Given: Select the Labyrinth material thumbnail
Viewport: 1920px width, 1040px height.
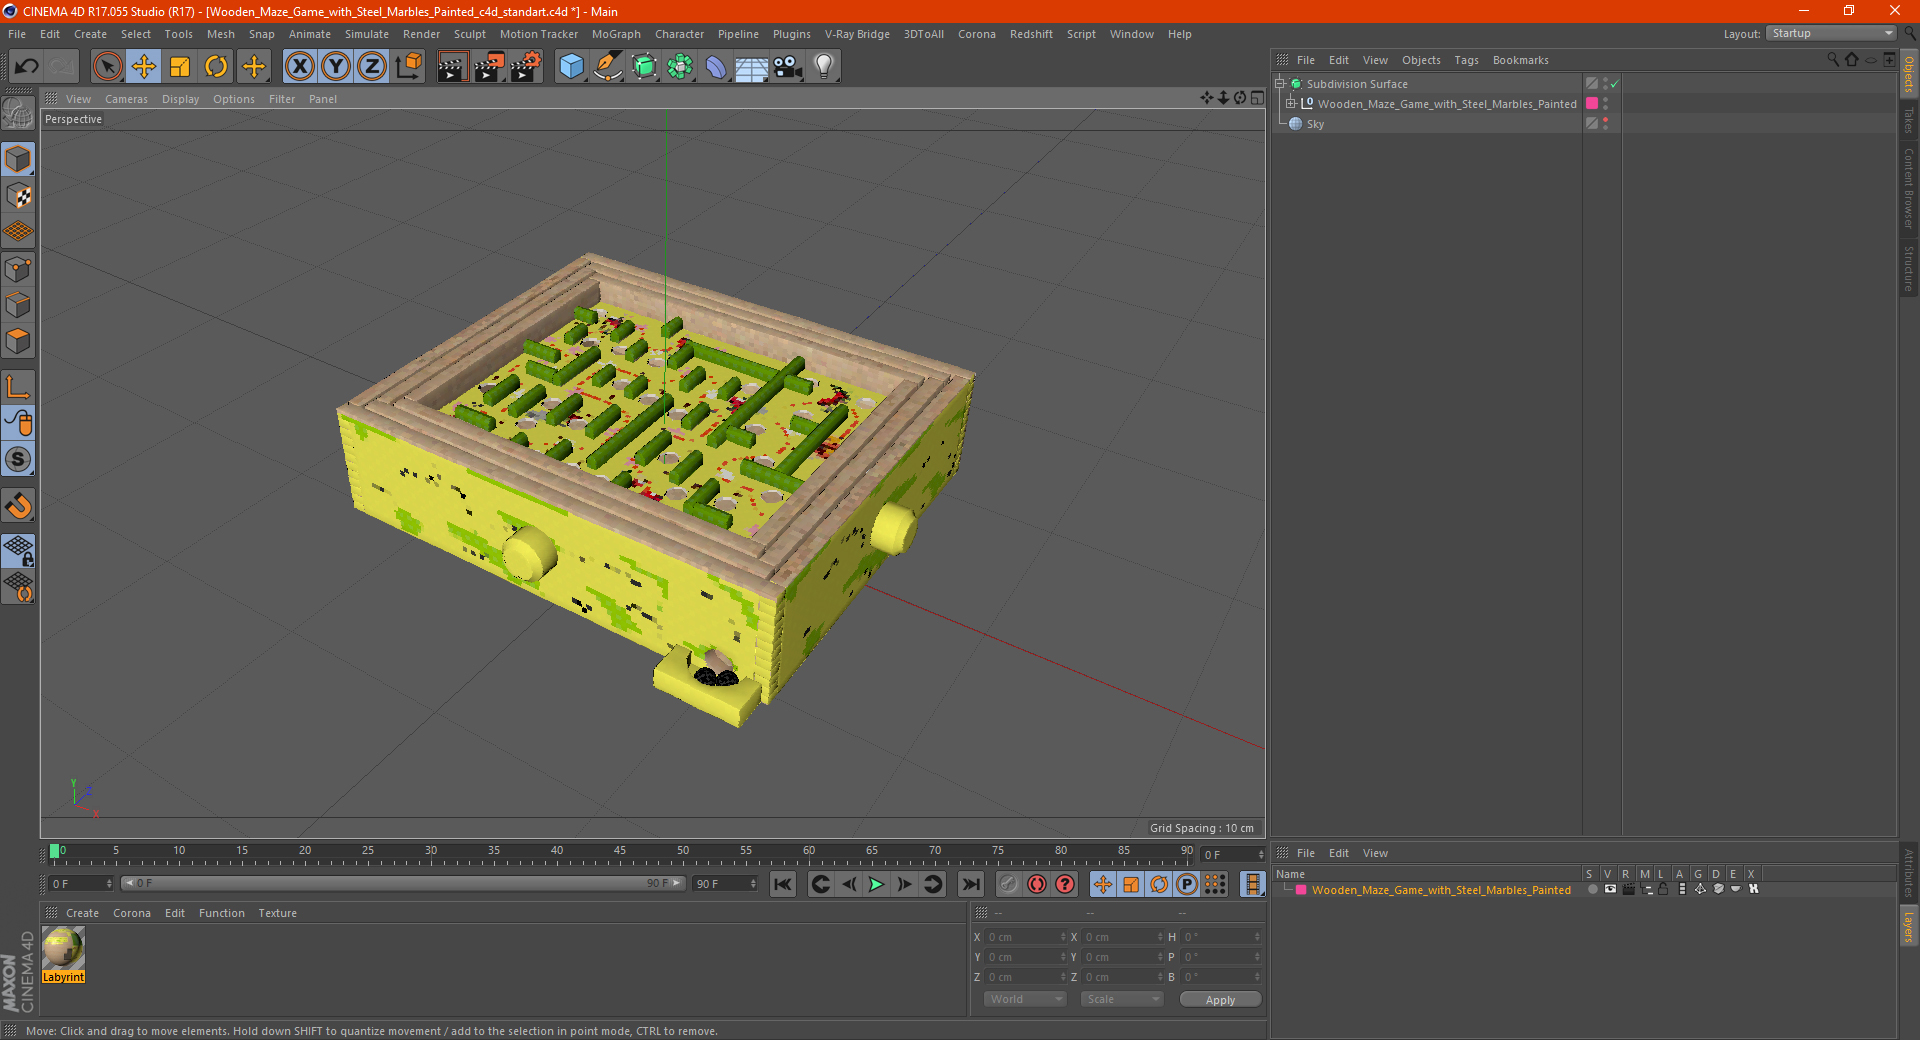Looking at the screenshot, I should [63, 948].
